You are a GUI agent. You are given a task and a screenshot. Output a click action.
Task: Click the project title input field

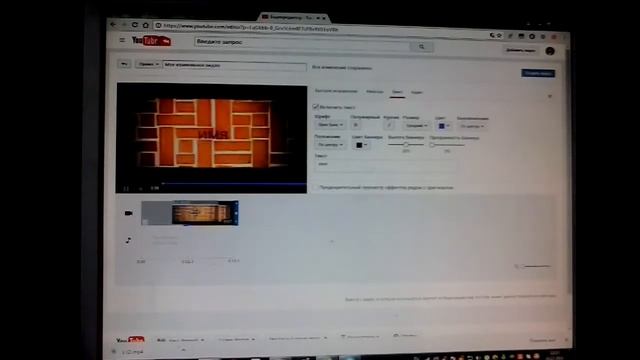[x=234, y=66]
